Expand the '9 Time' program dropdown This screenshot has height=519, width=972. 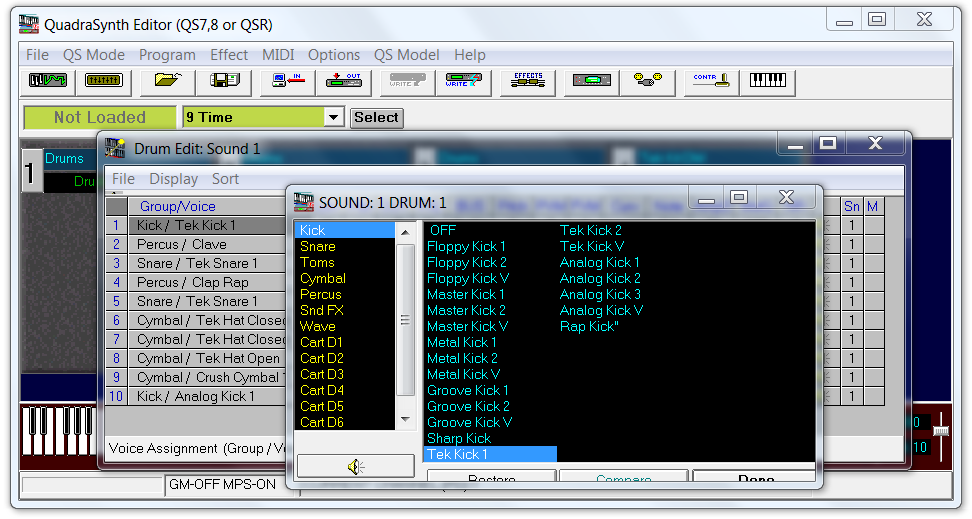[x=334, y=118]
